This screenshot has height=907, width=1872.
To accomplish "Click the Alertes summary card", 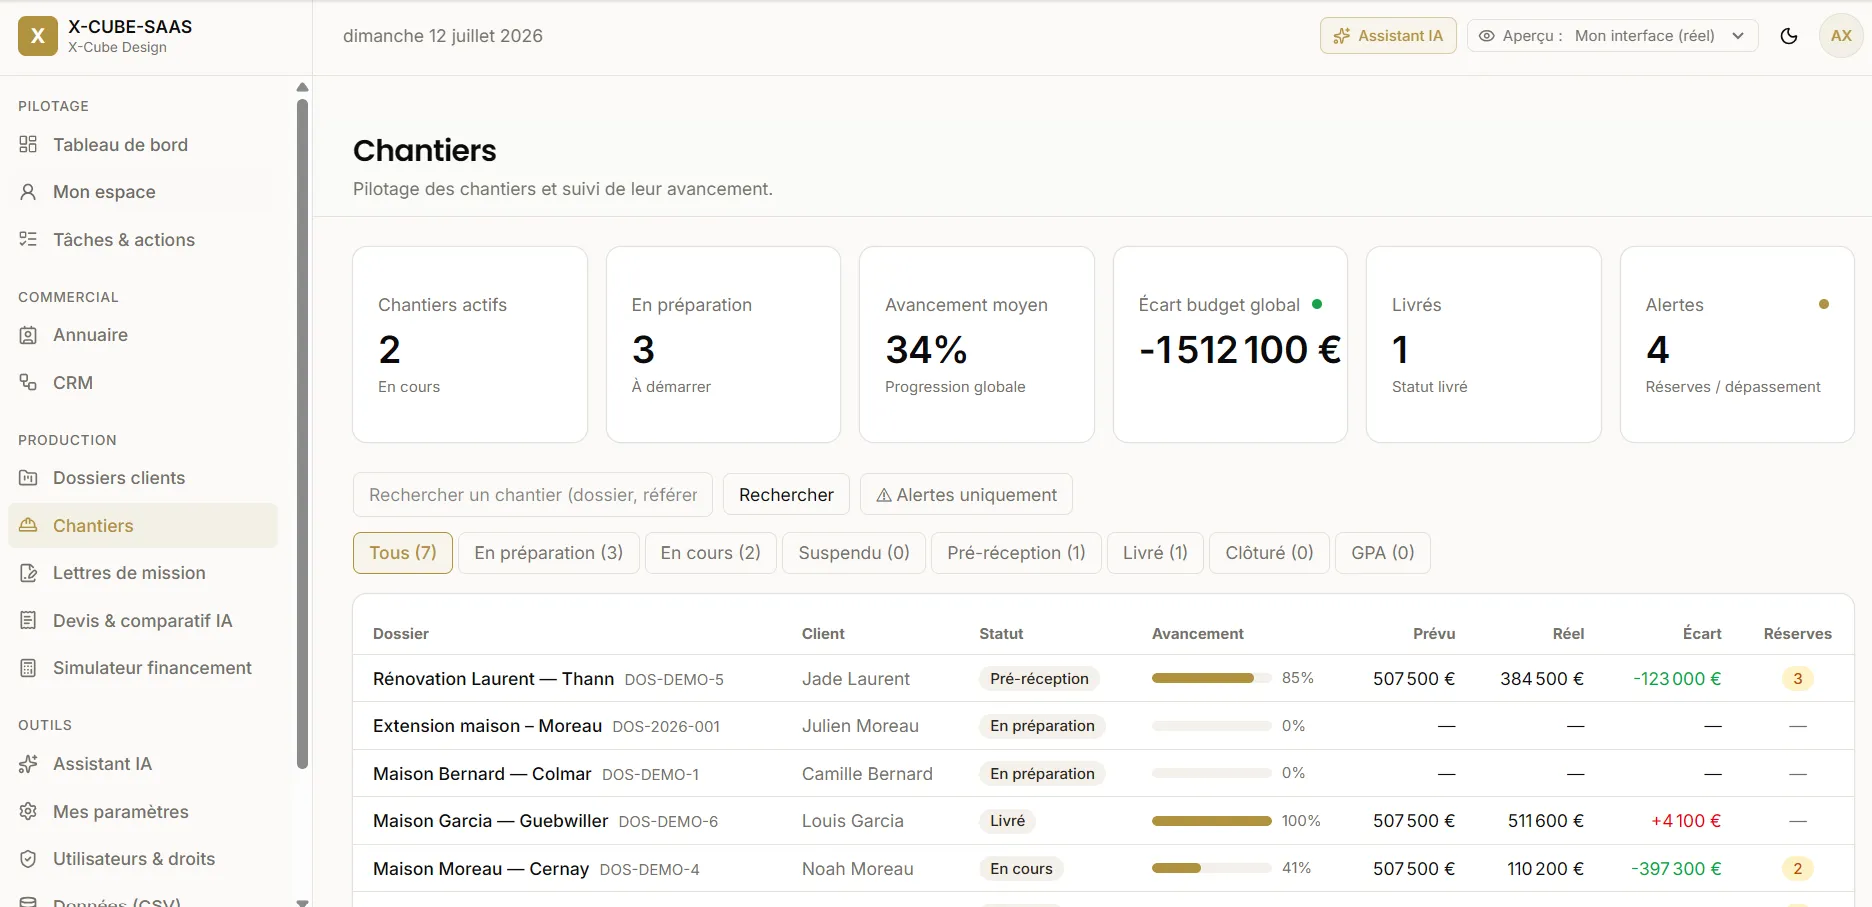I will pyautogui.click(x=1737, y=344).
